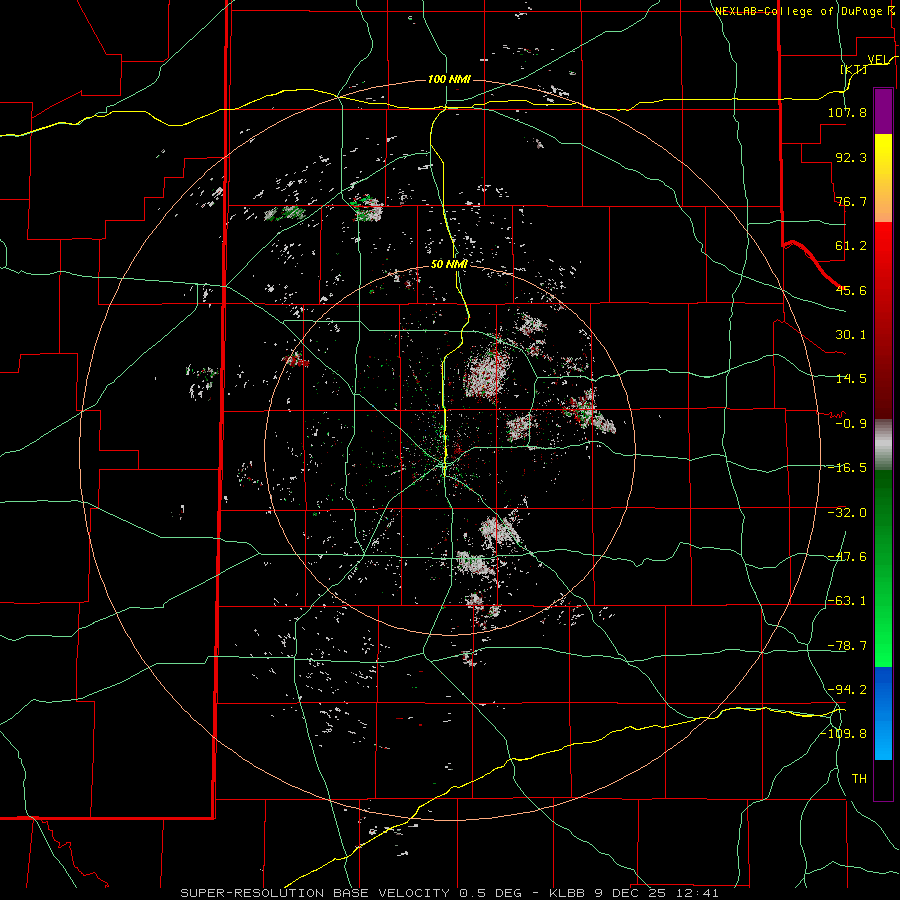Screen dimensions: 900x900
Task: Pick the purple segment of the velocity bar
Action: click(x=883, y=111)
